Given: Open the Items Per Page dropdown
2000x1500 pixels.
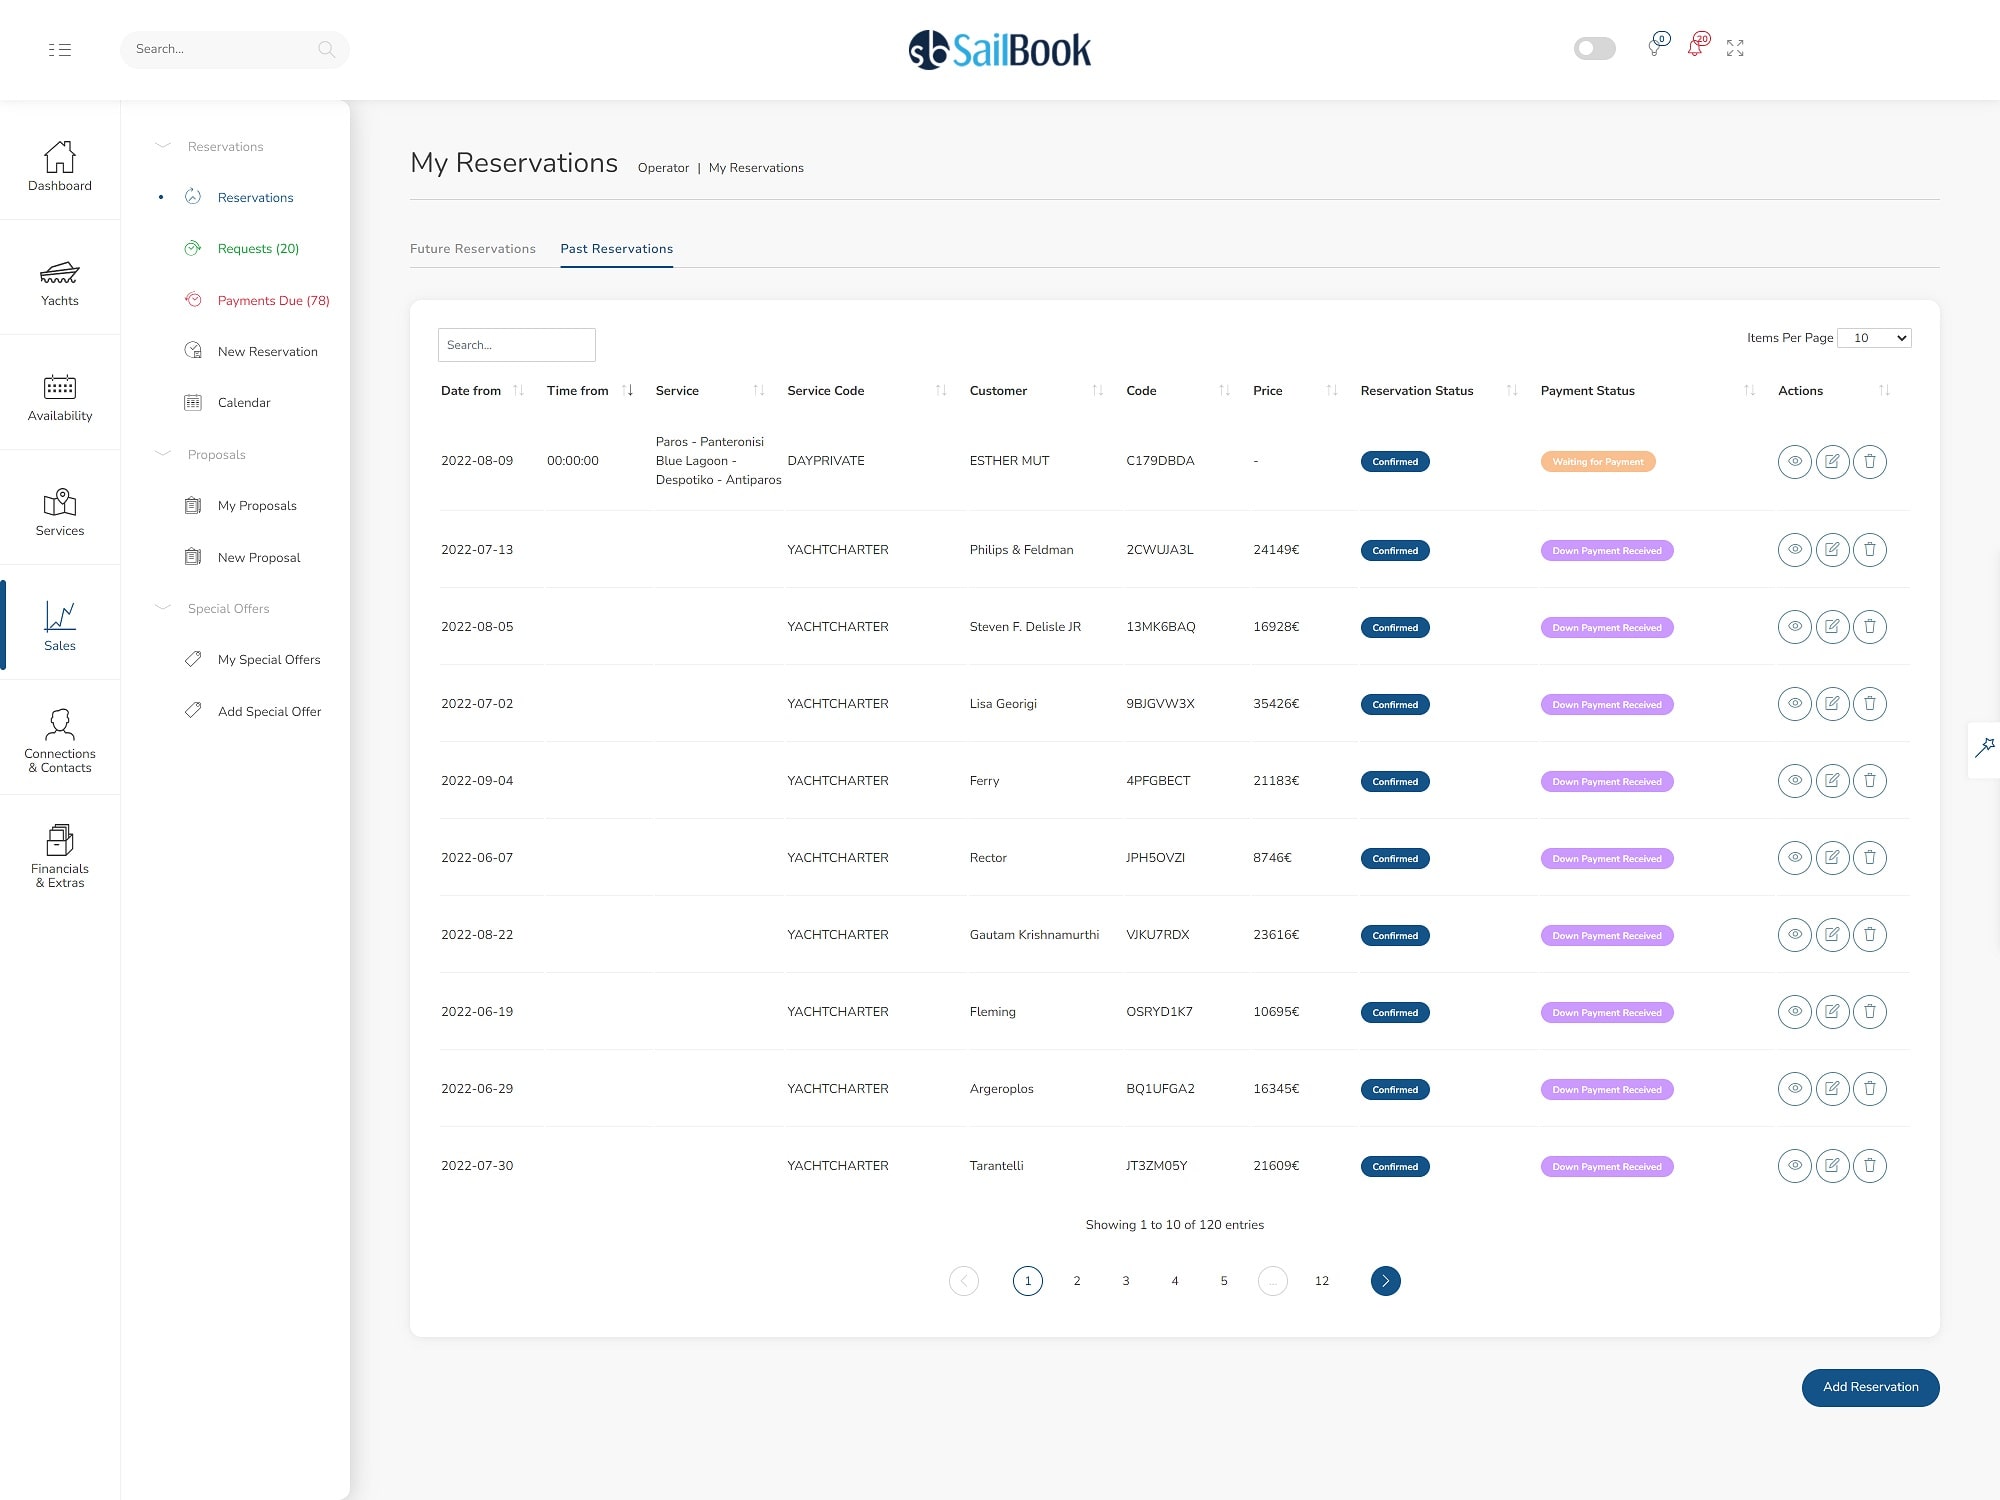Looking at the screenshot, I should tap(1874, 338).
